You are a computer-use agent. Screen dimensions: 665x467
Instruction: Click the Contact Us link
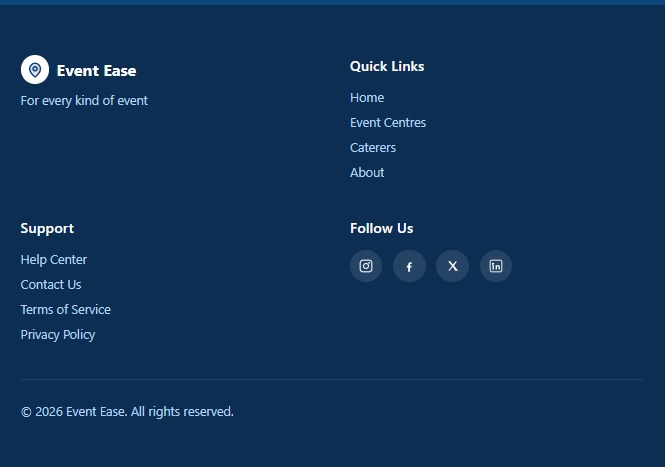tap(51, 285)
